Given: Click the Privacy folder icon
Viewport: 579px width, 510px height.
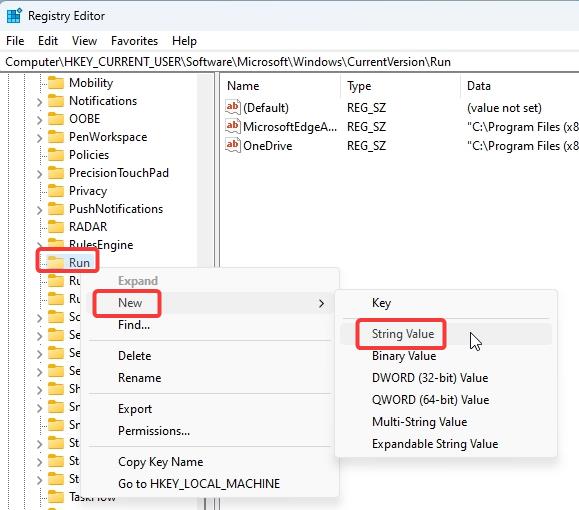Looking at the screenshot, I should 56,191.
